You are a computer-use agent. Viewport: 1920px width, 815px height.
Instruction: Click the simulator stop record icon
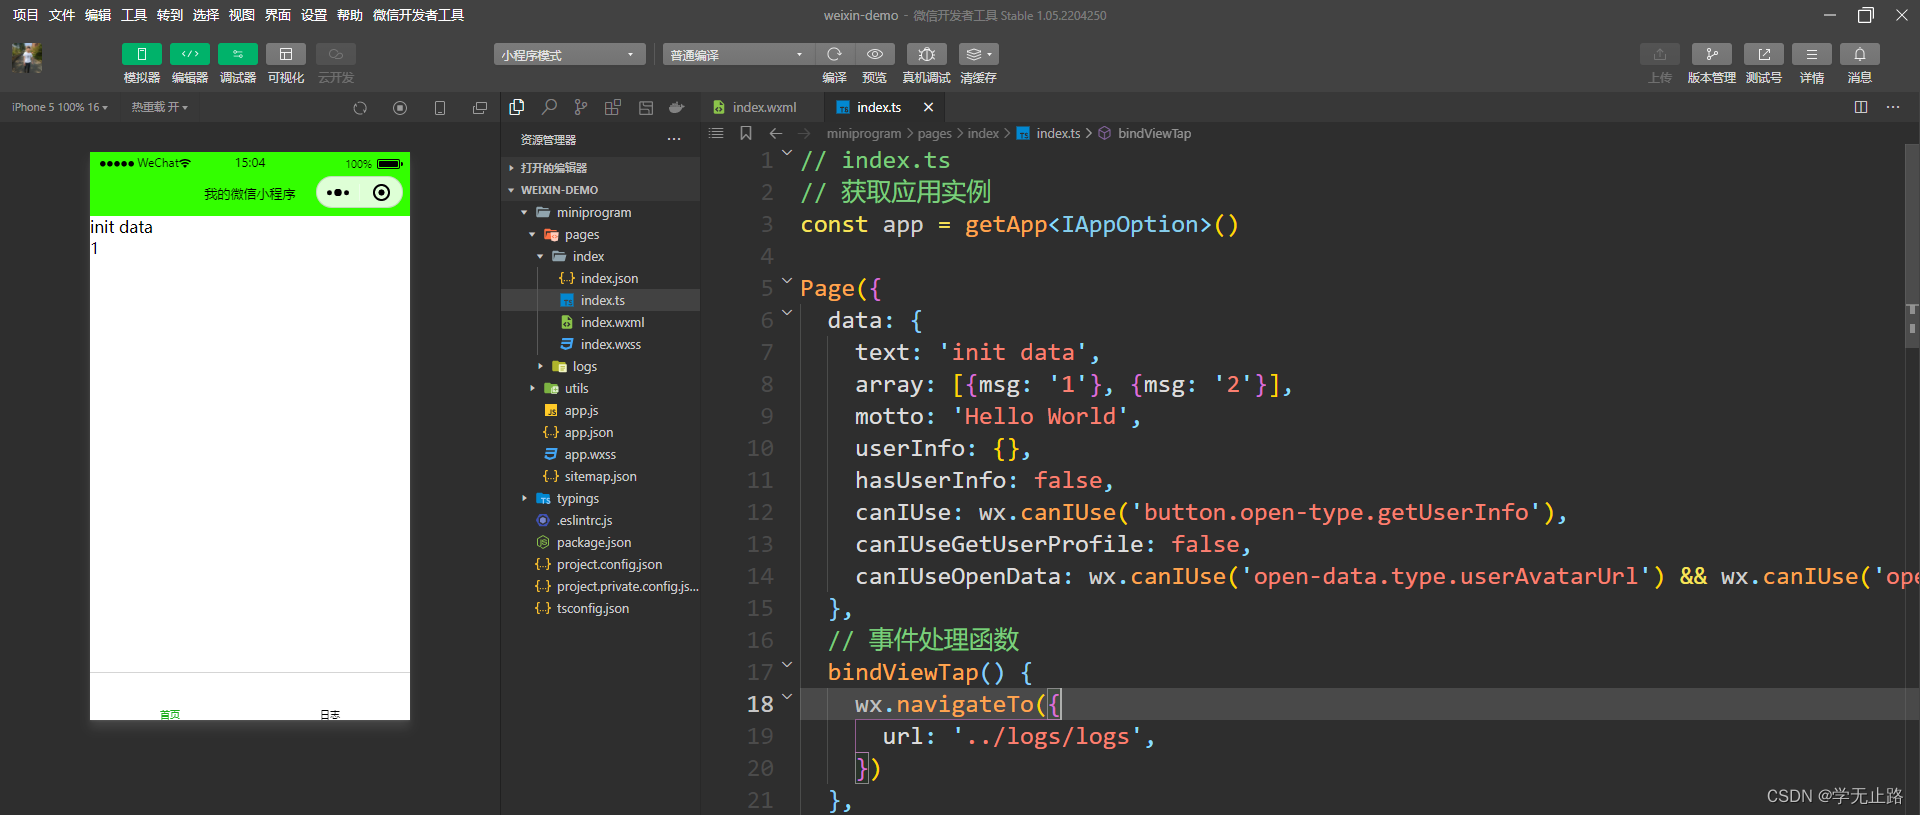tap(400, 108)
